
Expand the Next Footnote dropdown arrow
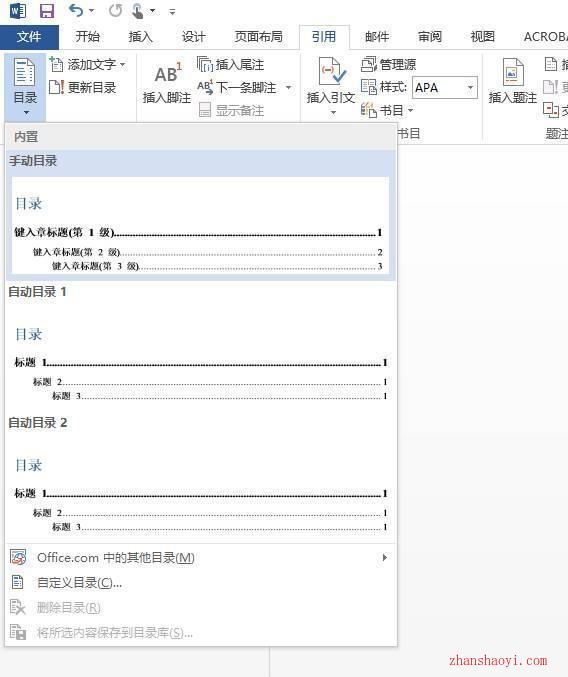tap(288, 88)
